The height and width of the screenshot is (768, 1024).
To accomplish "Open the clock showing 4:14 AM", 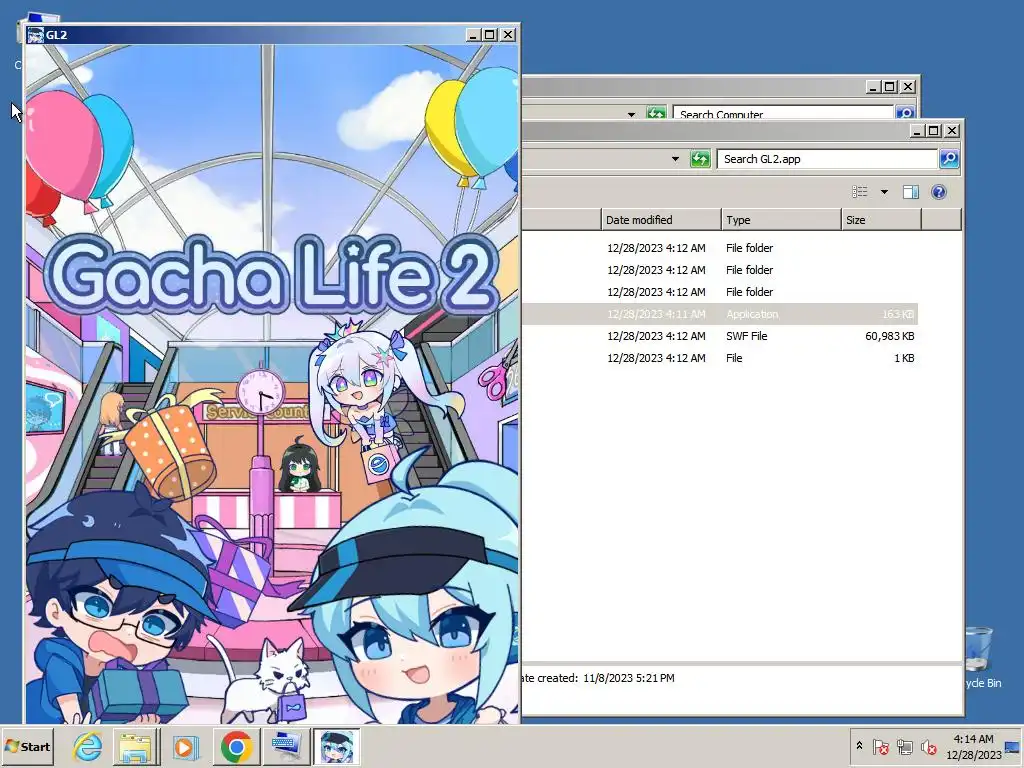I will tap(973, 746).
